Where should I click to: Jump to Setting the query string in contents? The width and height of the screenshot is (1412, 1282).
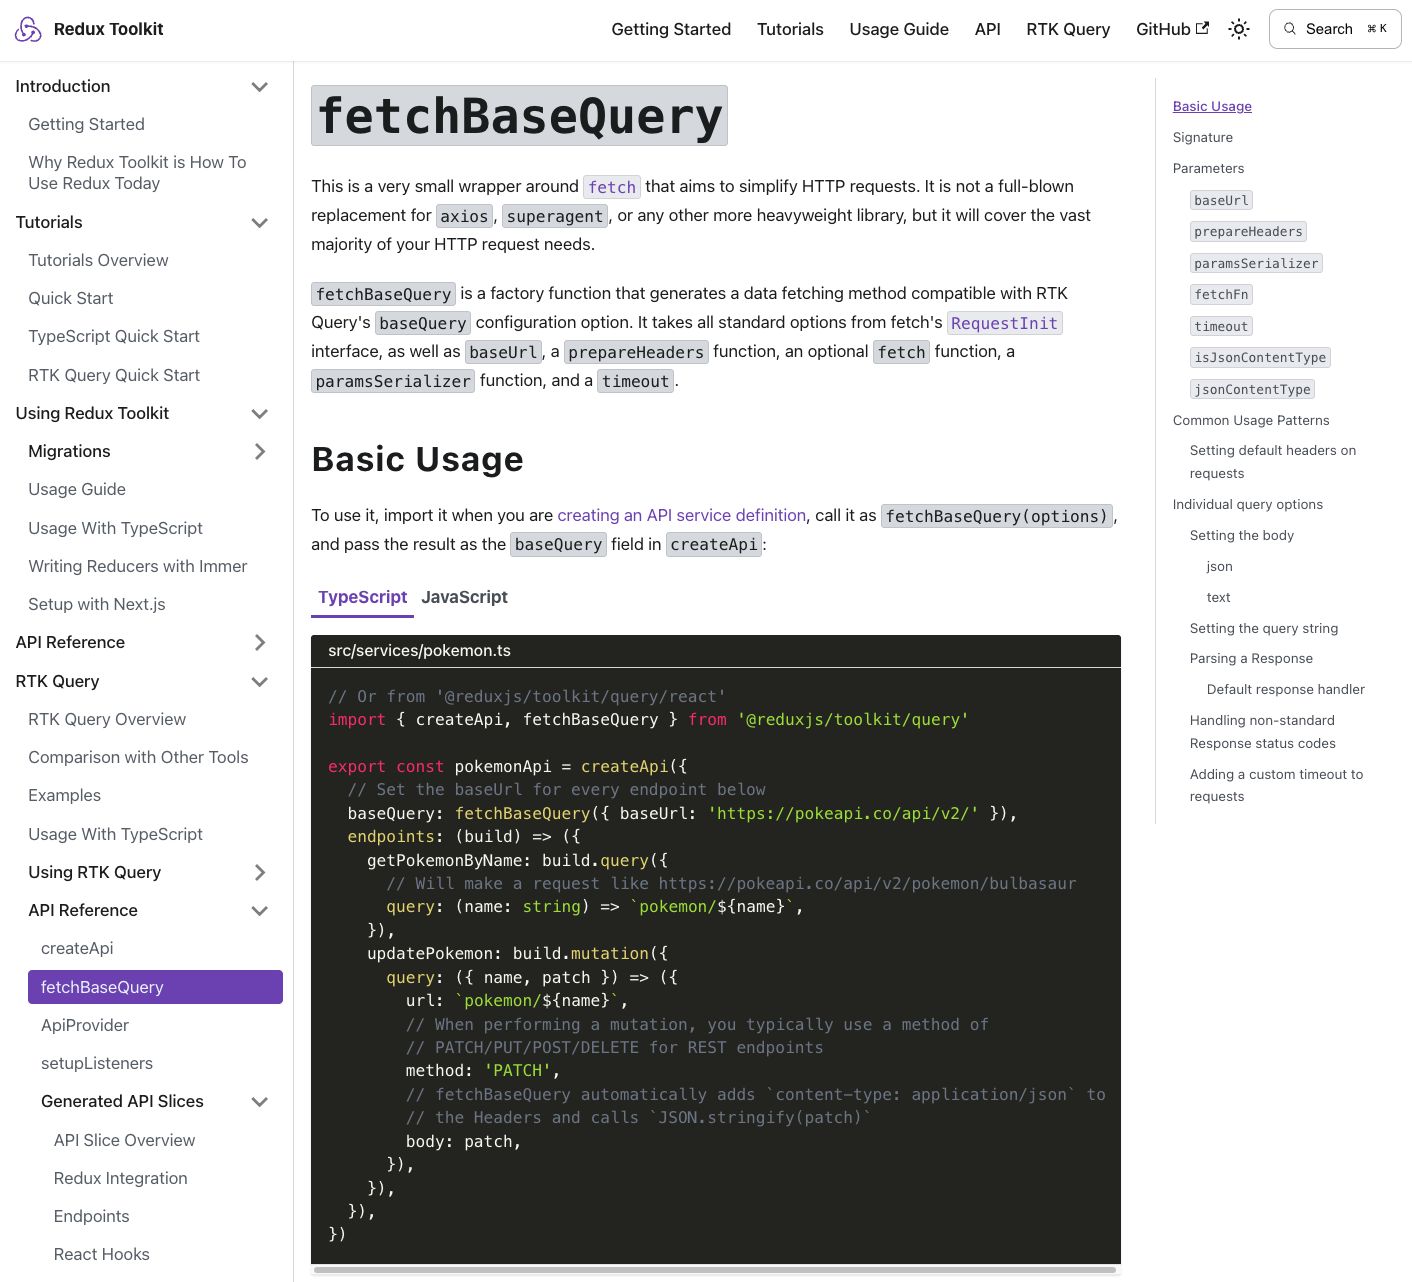click(1264, 628)
